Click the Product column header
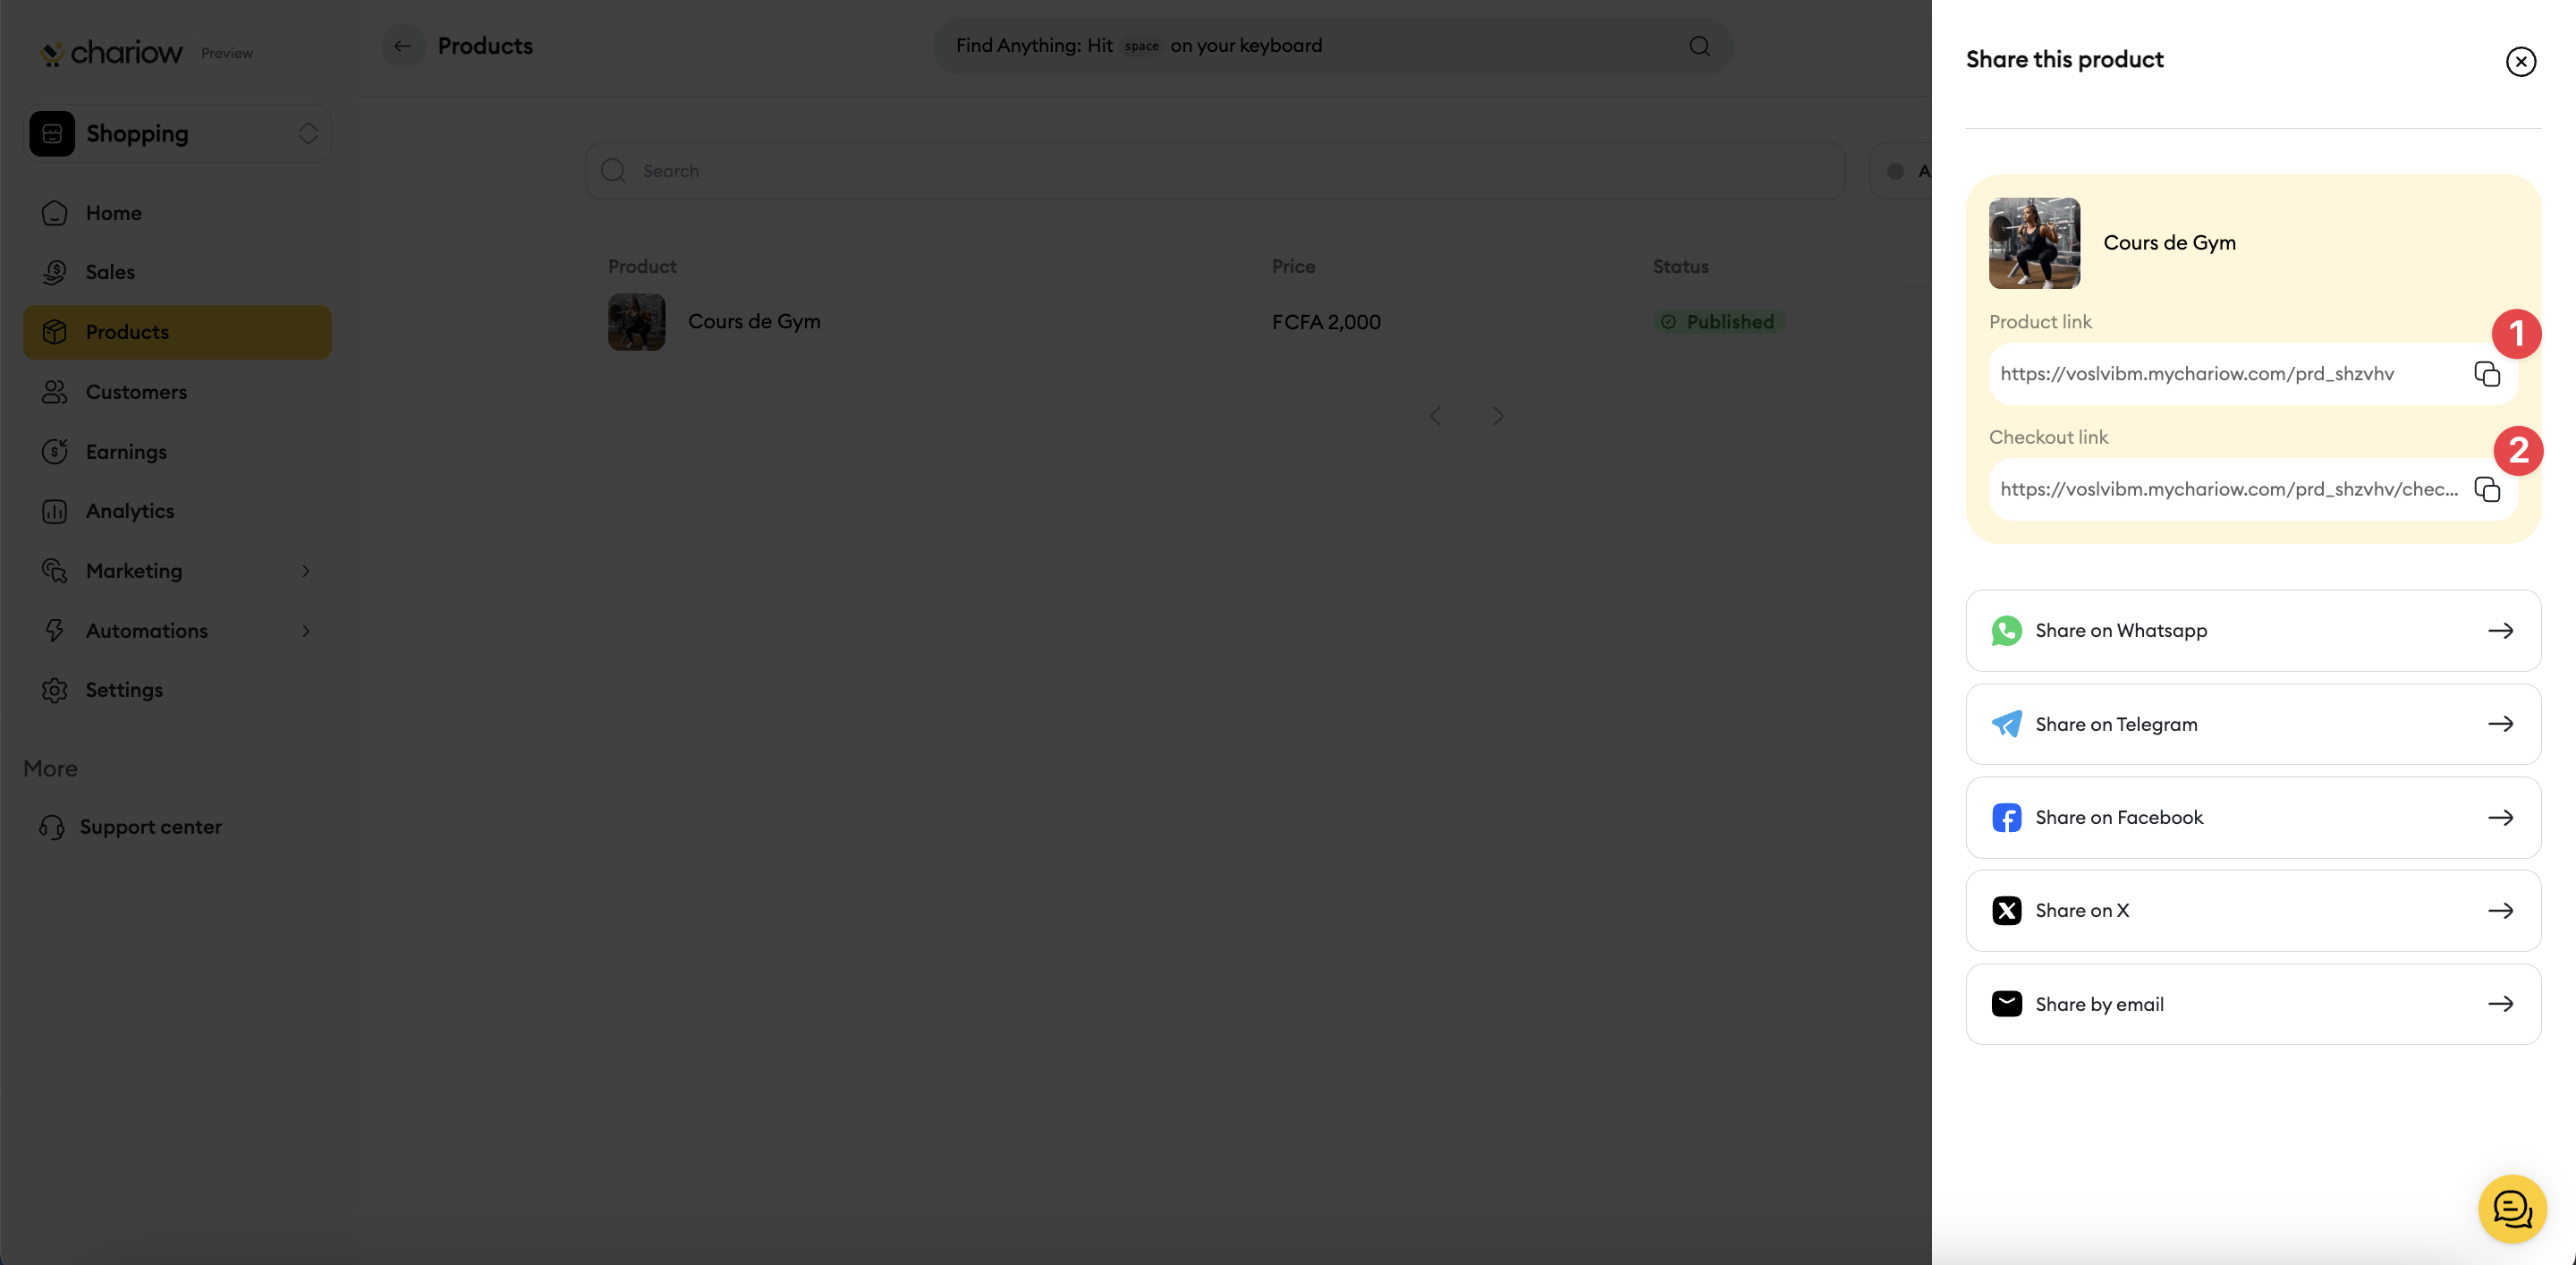The width and height of the screenshot is (2576, 1265). pos(642,267)
